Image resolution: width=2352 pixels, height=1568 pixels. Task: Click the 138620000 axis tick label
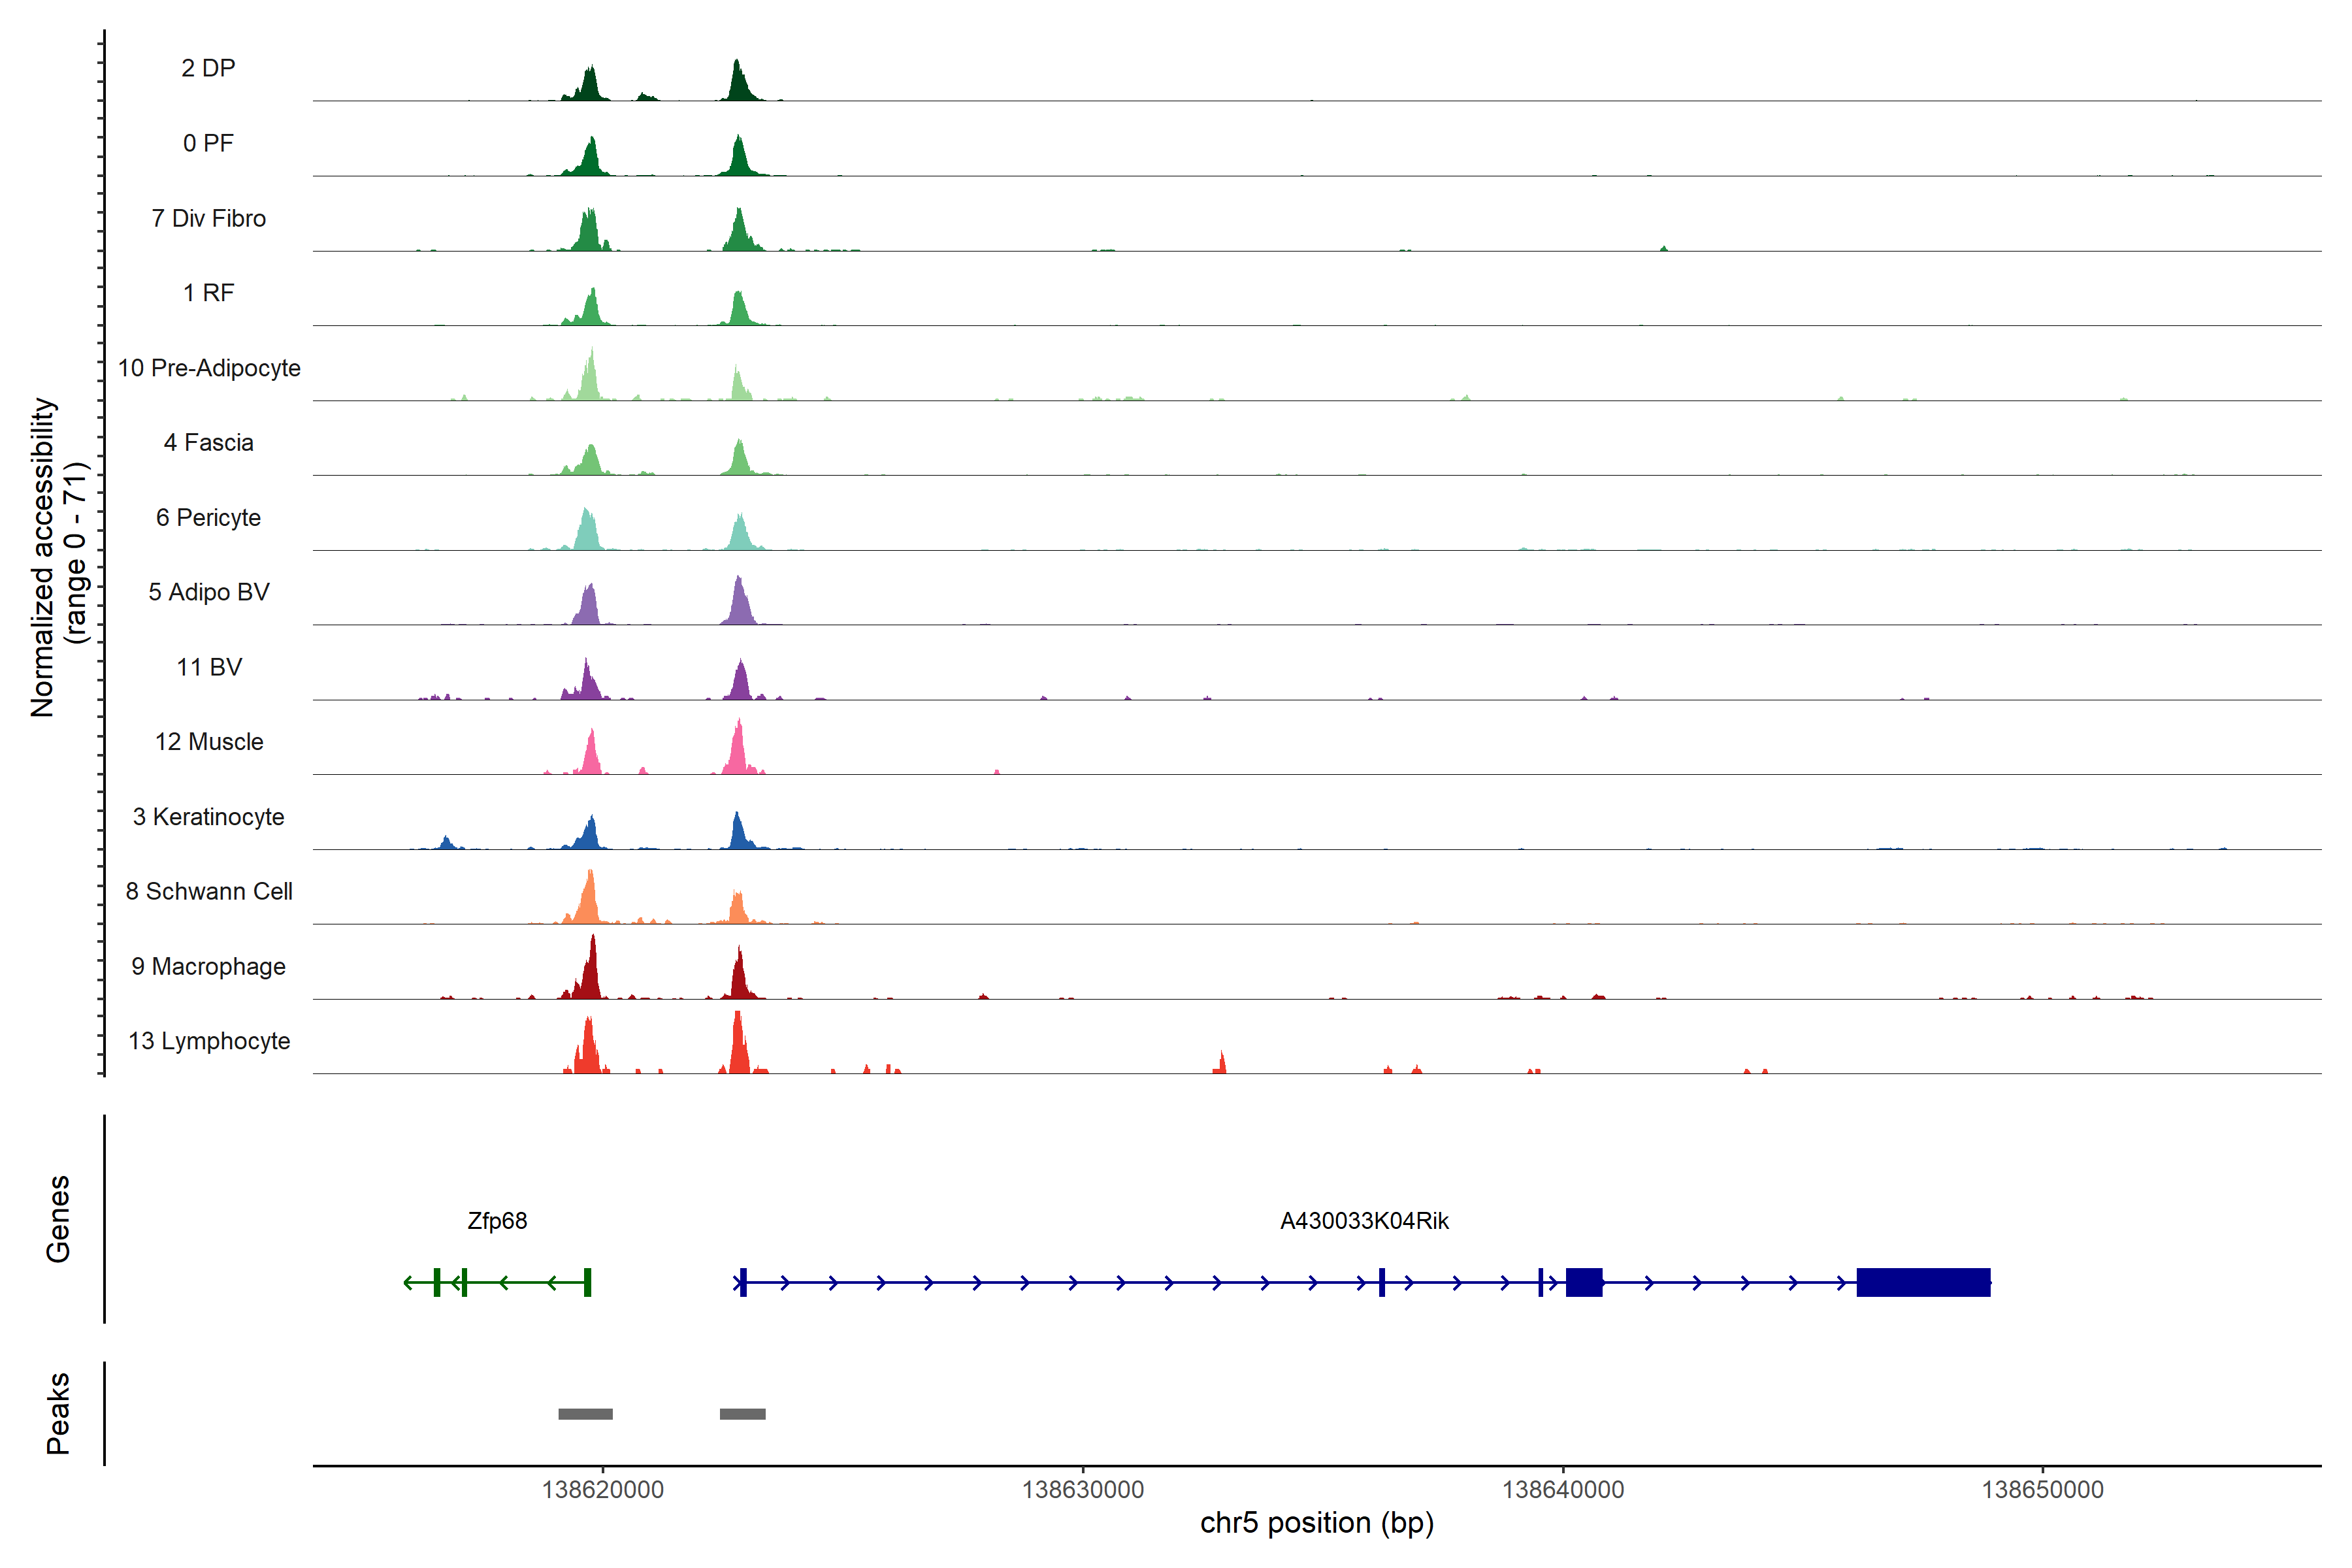(x=602, y=1490)
